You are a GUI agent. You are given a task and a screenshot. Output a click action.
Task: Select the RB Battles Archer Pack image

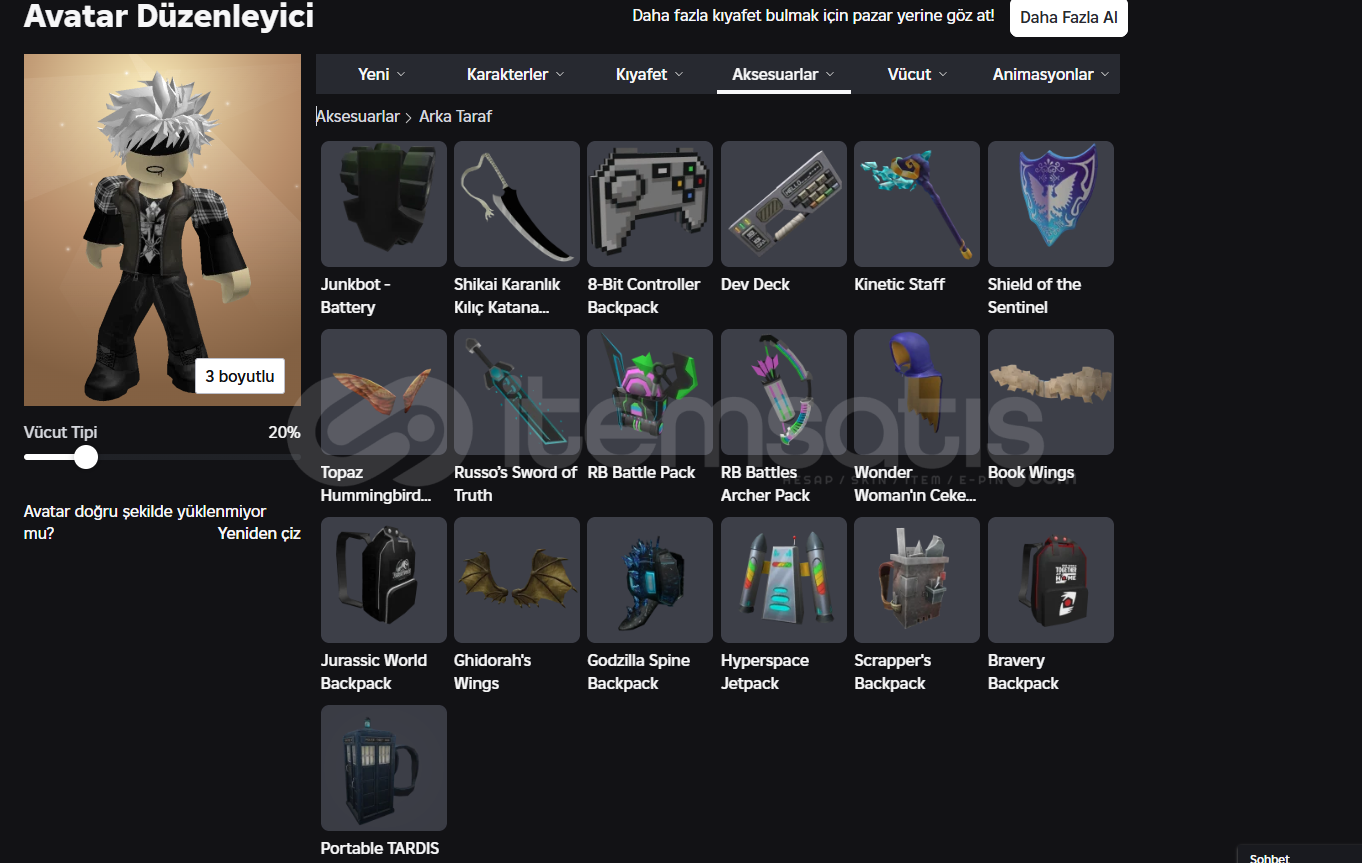pos(784,392)
